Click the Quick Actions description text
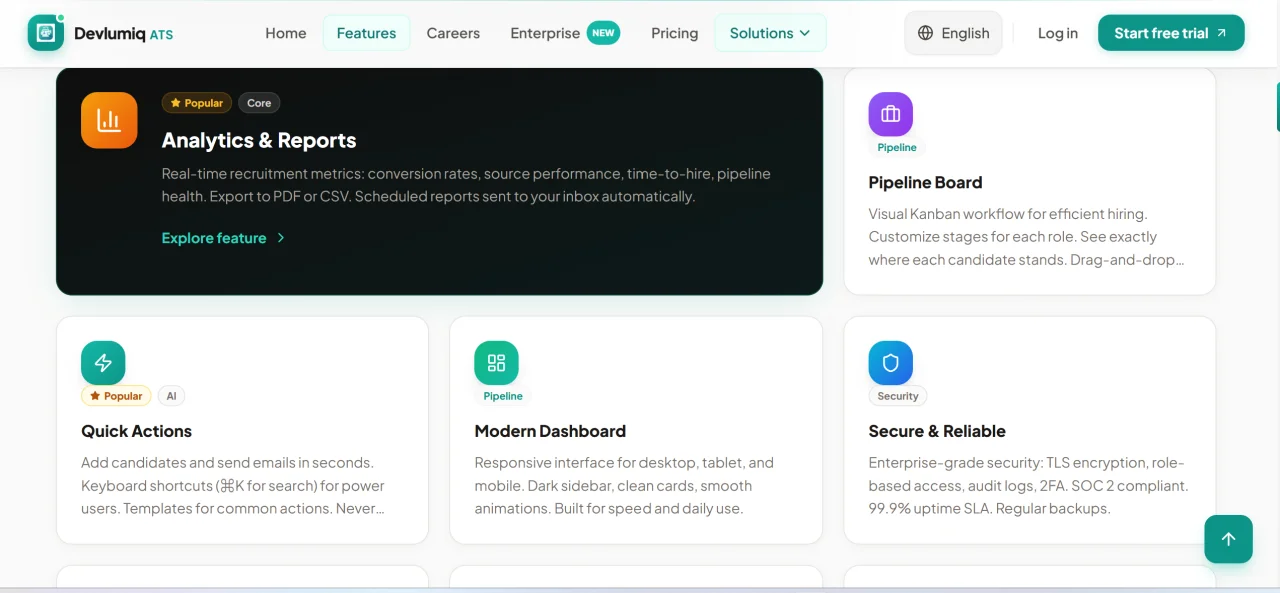This screenshot has height=593, width=1280. click(233, 486)
